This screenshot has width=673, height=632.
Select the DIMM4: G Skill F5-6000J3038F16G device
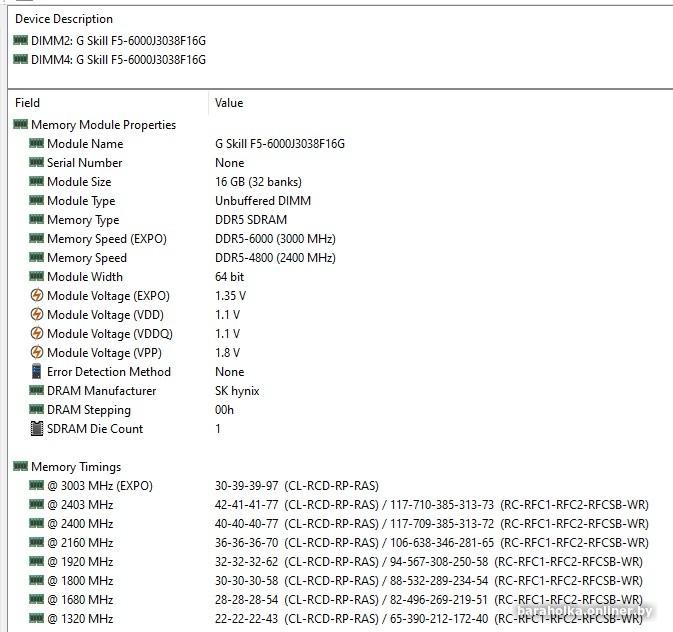[x=118, y=60]
